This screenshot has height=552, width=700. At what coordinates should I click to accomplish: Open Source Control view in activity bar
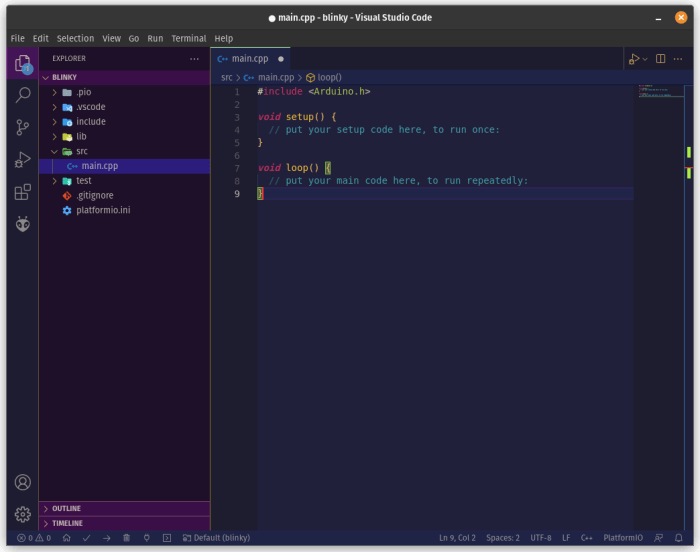tap(22, 127)
